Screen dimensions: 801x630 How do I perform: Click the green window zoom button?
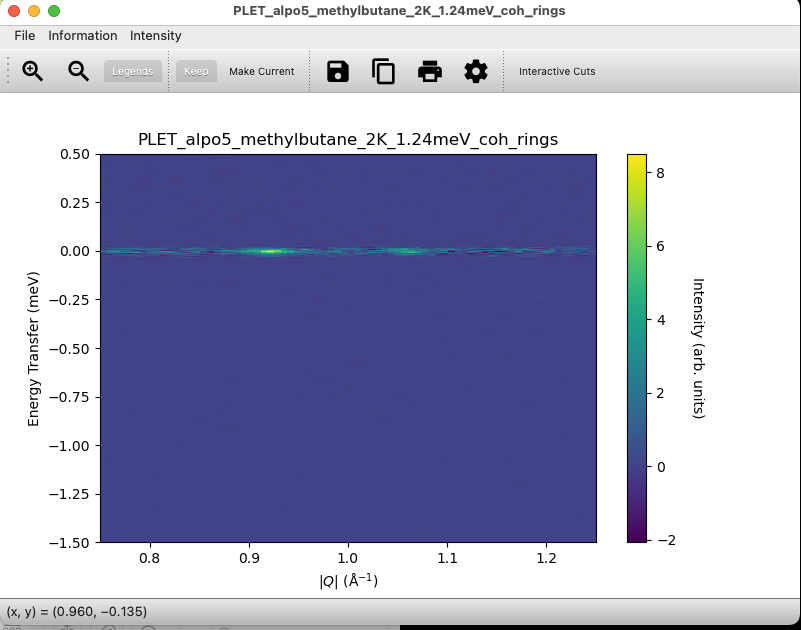click(x=54, y=11)
